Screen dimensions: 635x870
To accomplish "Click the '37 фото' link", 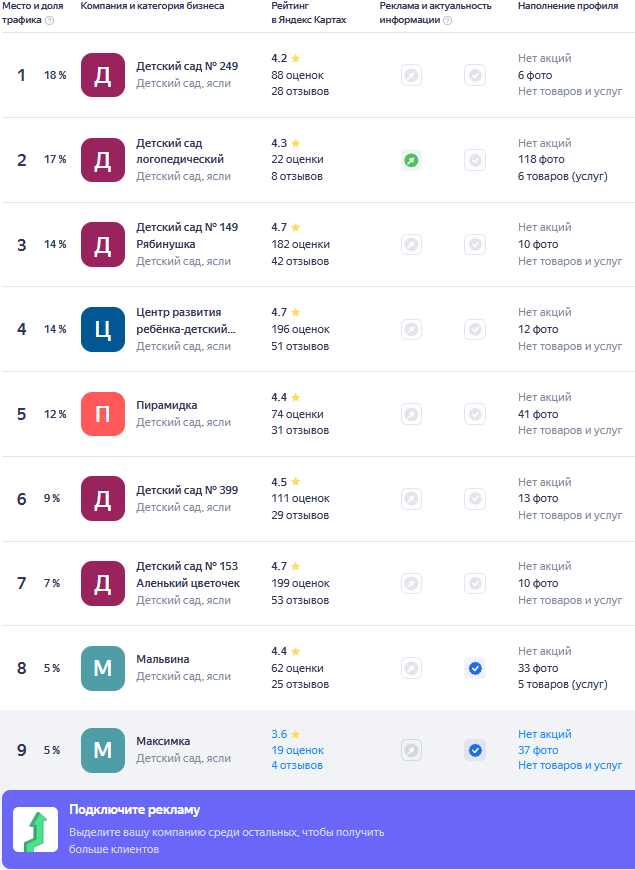I will [x=538, y=751].
